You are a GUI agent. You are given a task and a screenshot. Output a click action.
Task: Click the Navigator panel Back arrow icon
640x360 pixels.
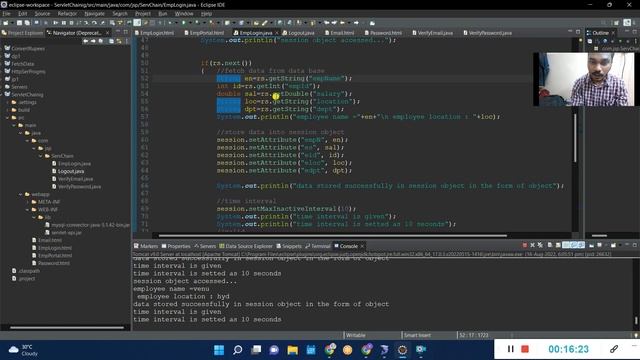(85, 41)
